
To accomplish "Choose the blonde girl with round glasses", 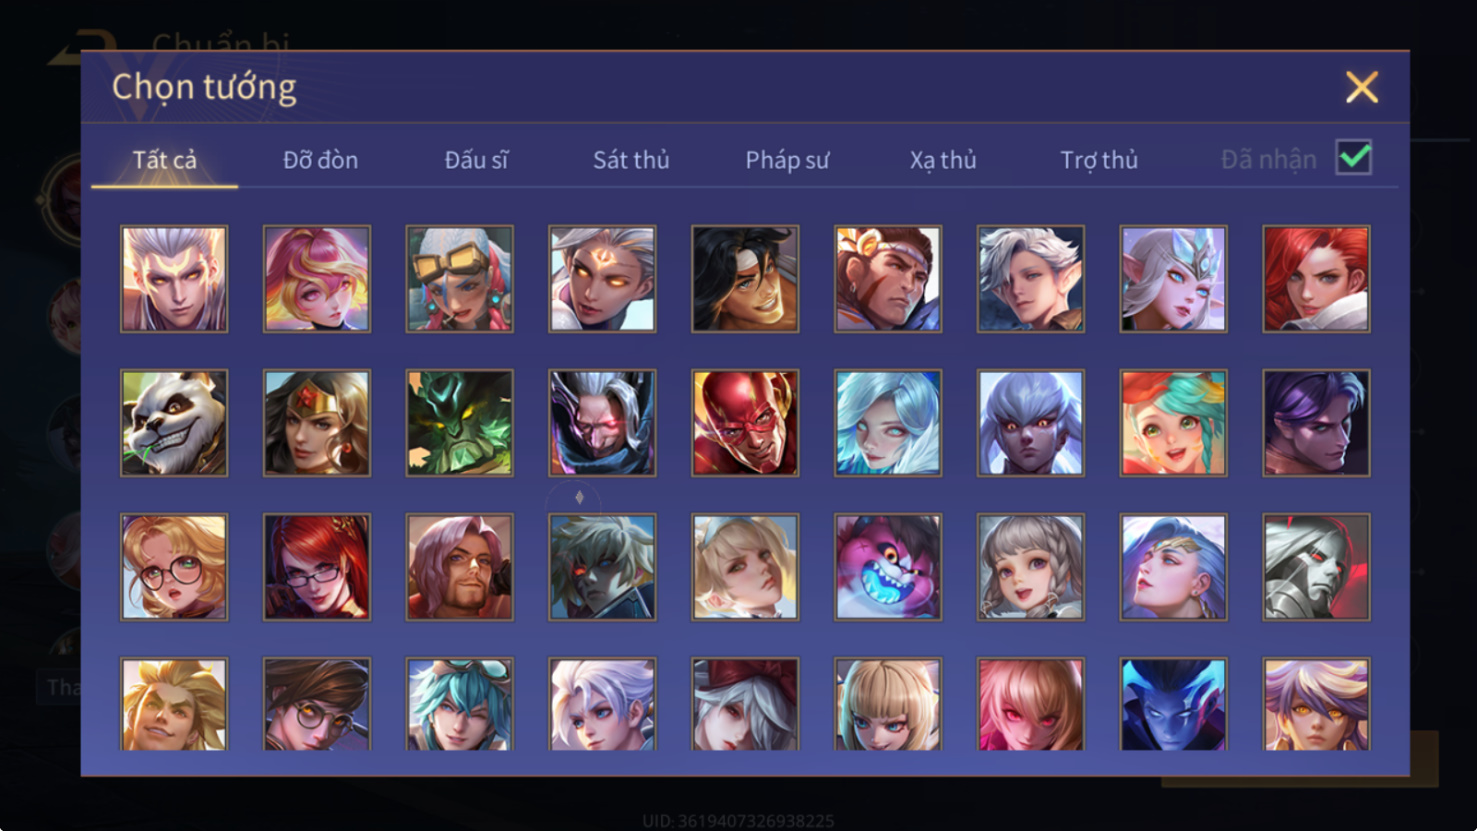I will pos(174,567).
